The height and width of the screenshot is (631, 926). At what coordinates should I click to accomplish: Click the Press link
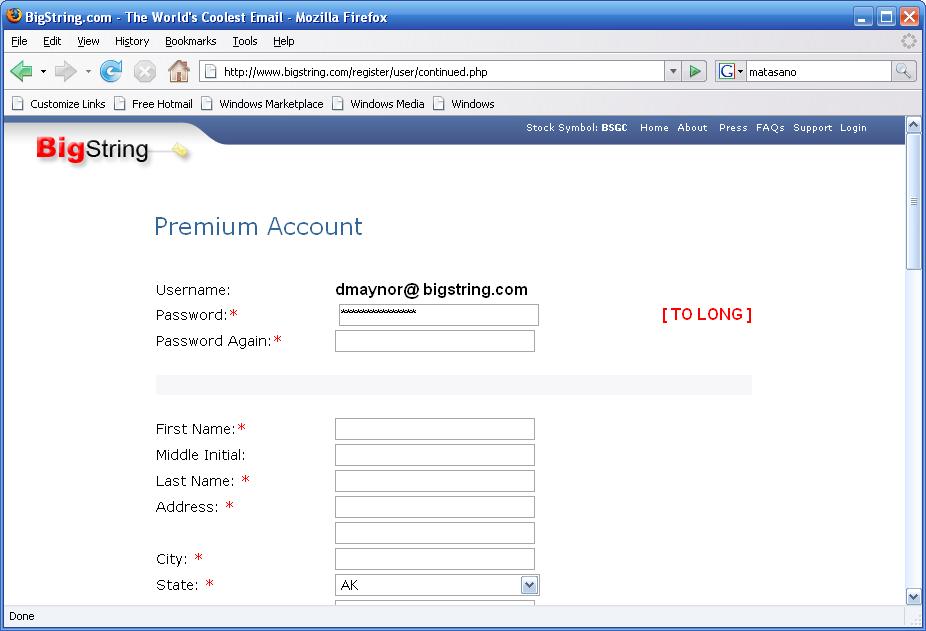[x=733, y=128]
